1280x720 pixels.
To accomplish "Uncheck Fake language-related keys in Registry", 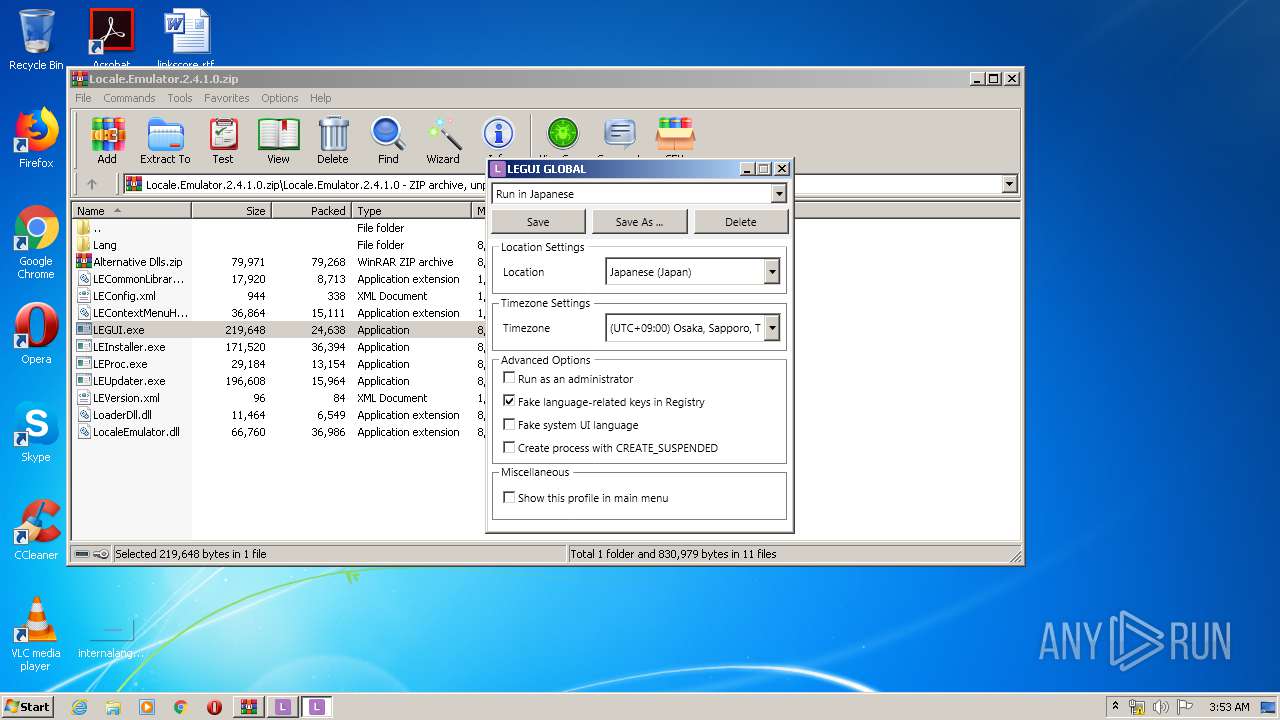I will point(509,402).
